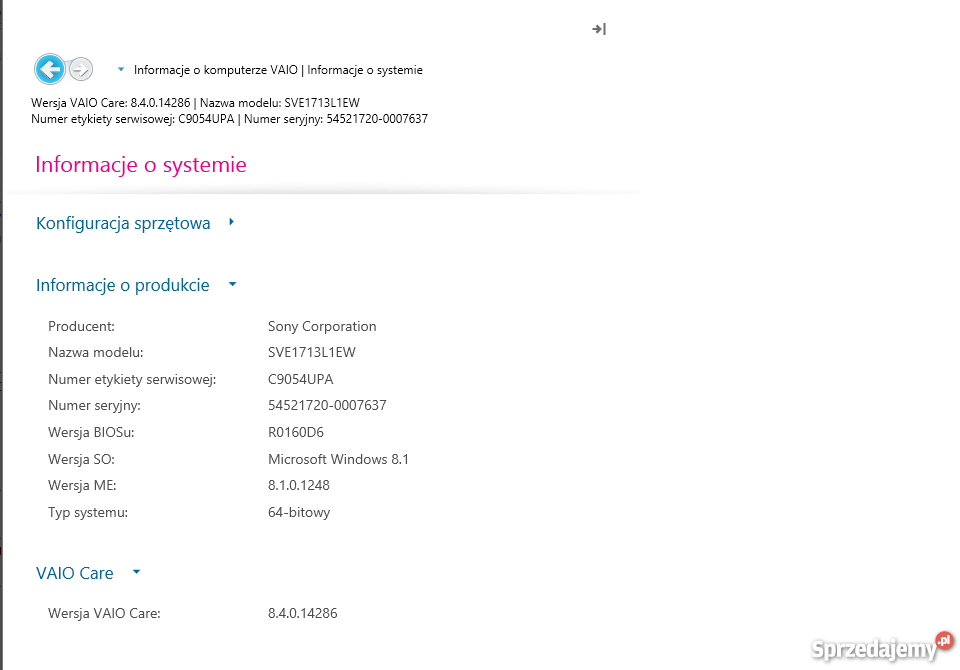The image size is (960, 670).
Task: Collapse the Informacje o produkcie section arrow
Action: coord(233,285)
